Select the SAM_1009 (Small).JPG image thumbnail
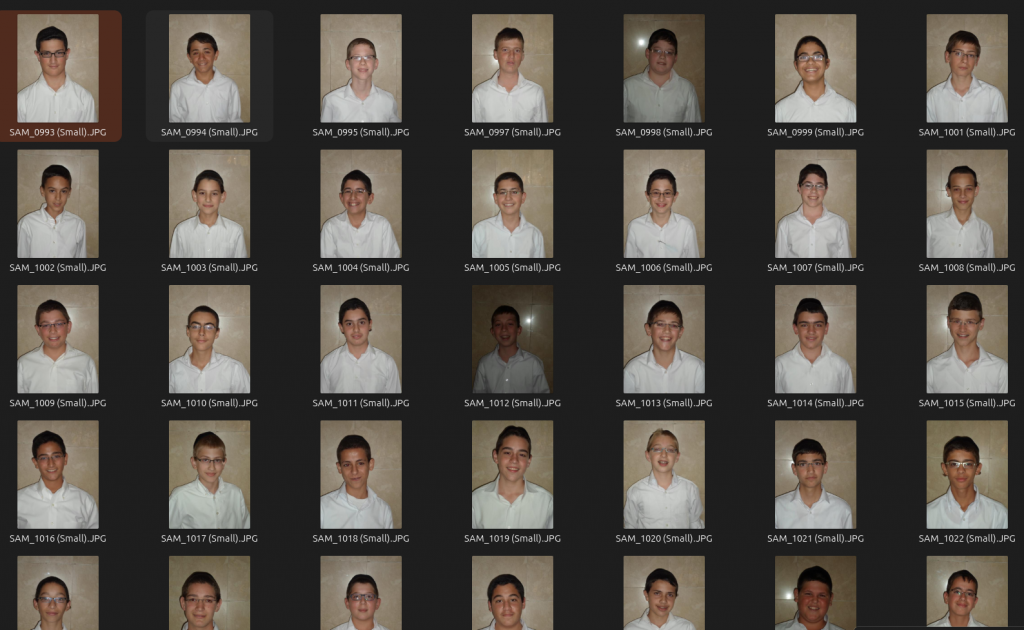 coord(58,339)
